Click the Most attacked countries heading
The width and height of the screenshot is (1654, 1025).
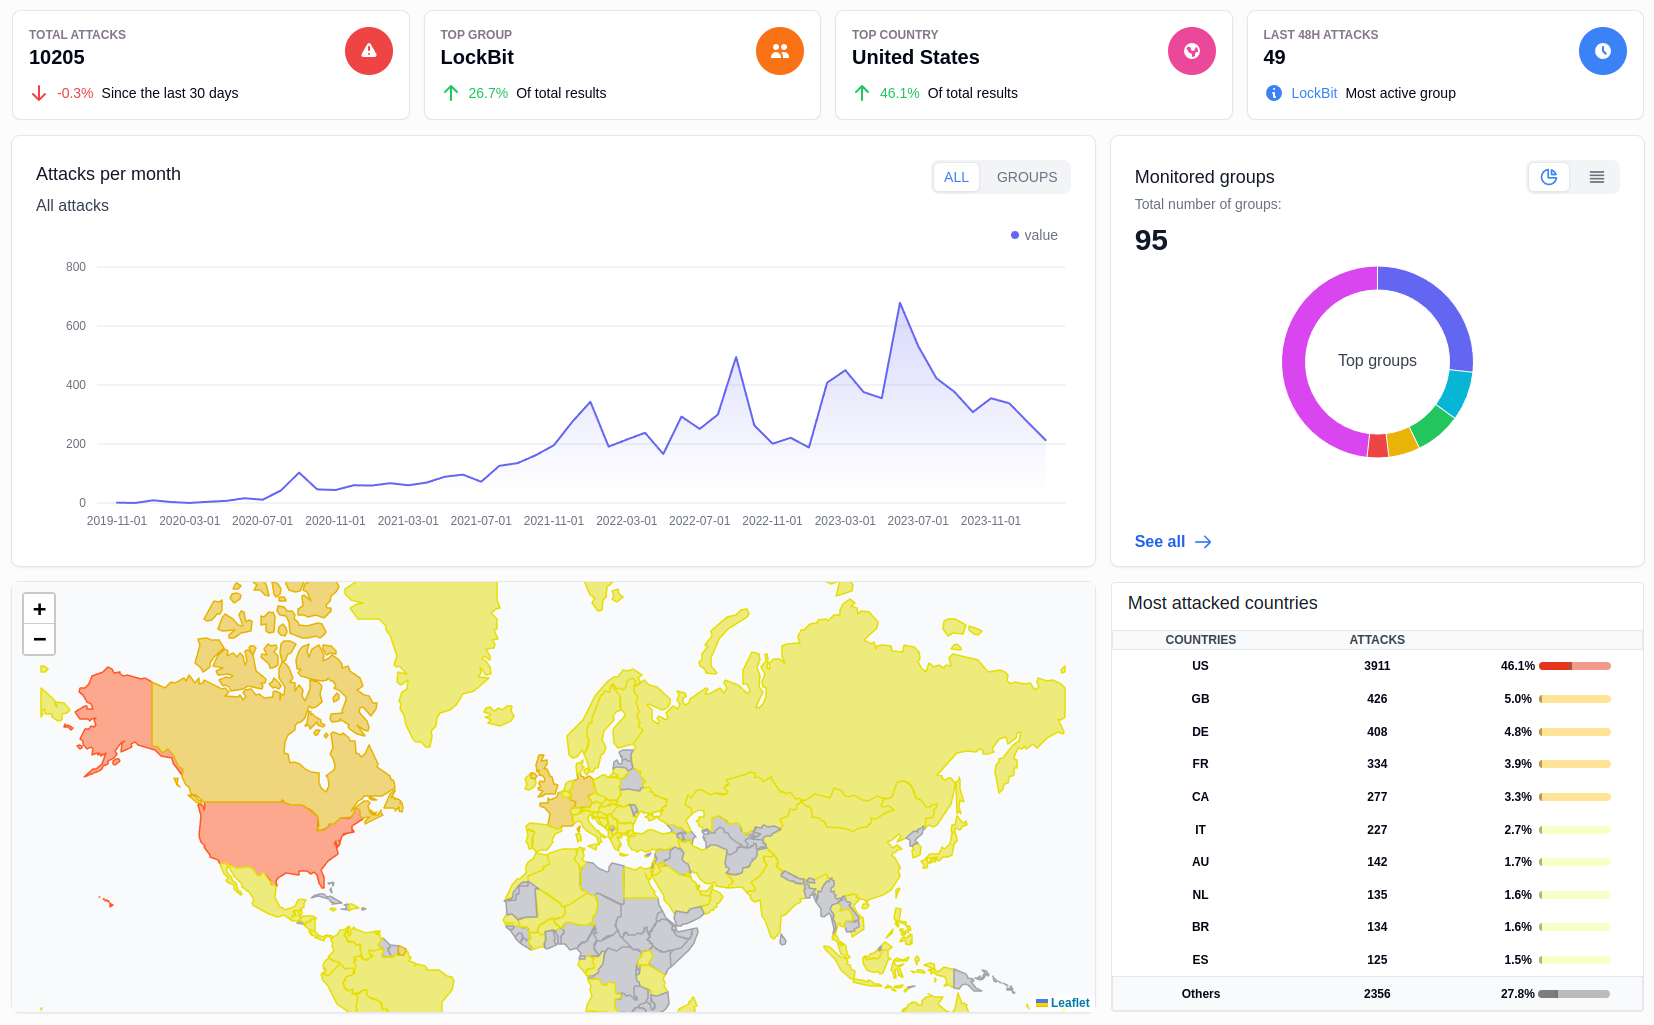click(x=1222, y=603)
